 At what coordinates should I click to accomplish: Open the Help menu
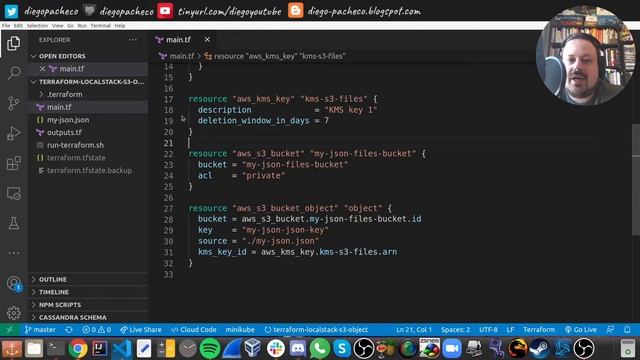120,25
